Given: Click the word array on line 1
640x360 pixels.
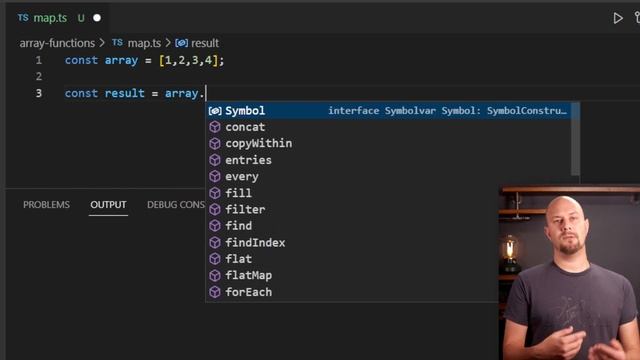Looking at the screenshot, I should [121, 60].
